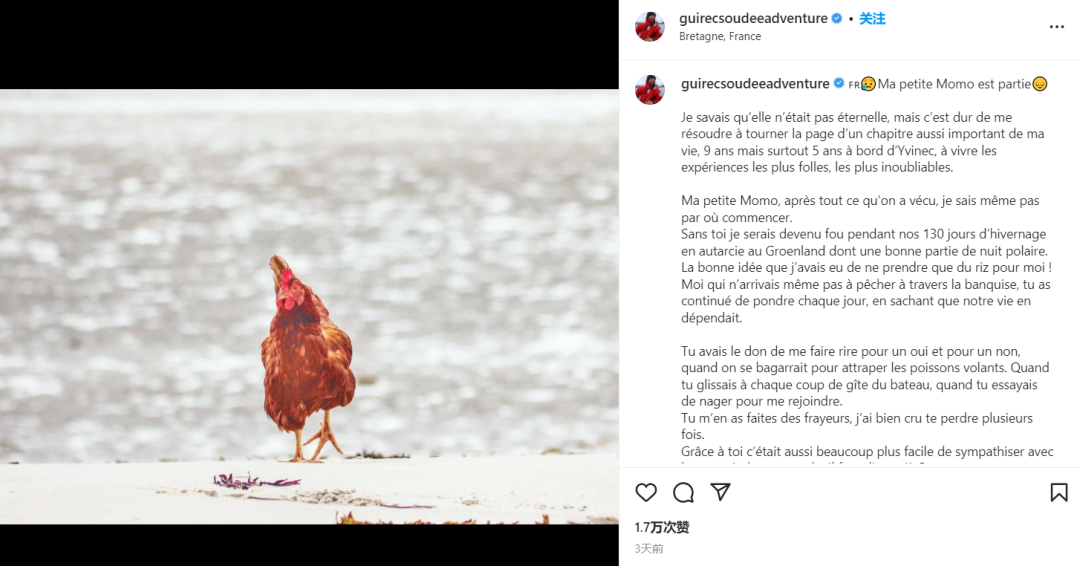Viewport: 1080px width, 566px height.
Task: Follow the account via the blue 关注 button
Action: [x=872, y=19]
